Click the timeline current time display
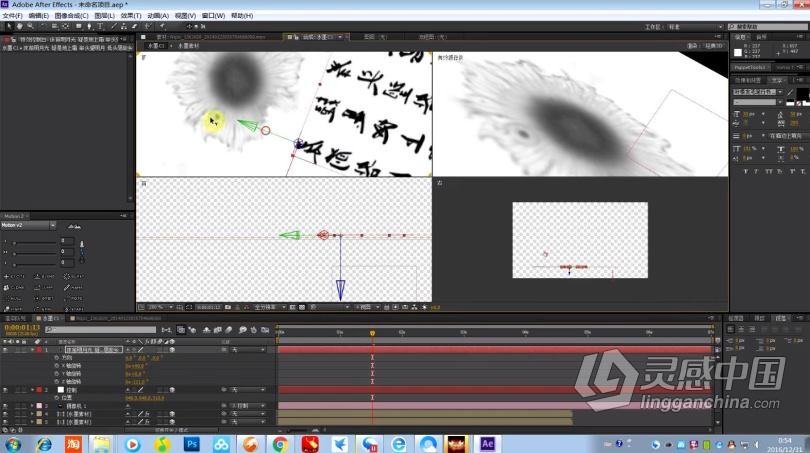Screen dimensions: 810x453 click(x=22, y=327)
